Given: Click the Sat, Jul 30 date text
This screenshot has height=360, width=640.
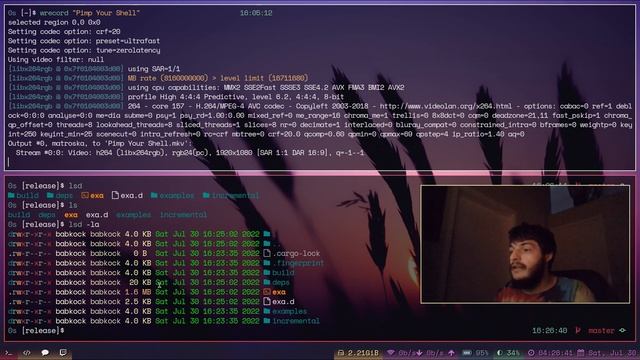Looking at the screenshot, I should 612,353.
